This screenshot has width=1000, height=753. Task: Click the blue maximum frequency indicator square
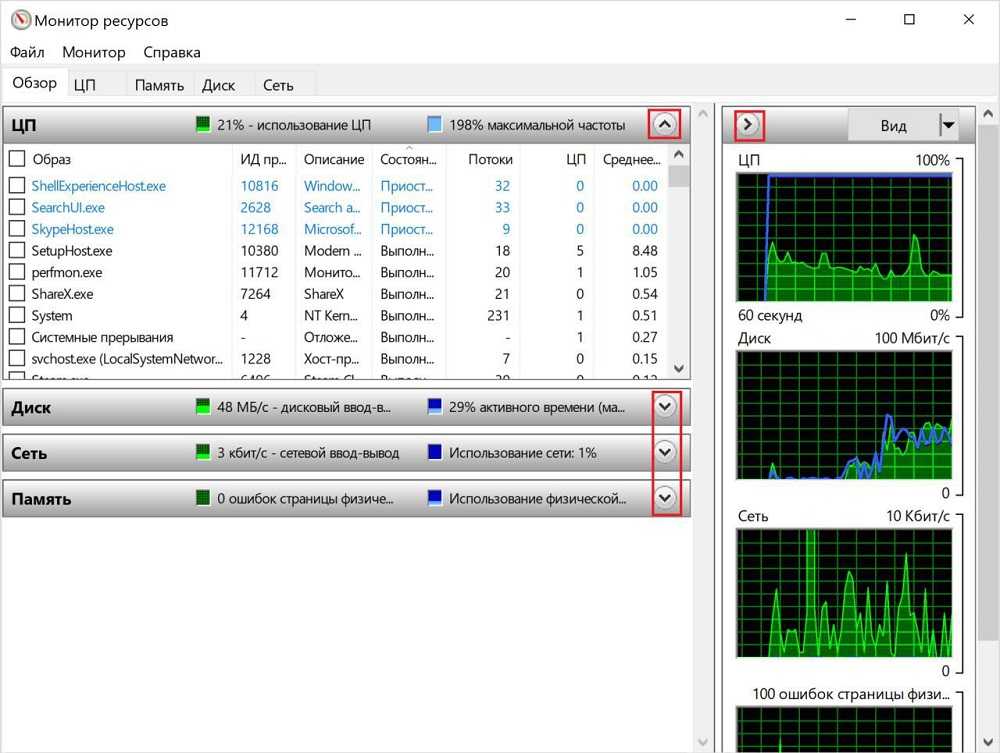(x=434, y=125)
